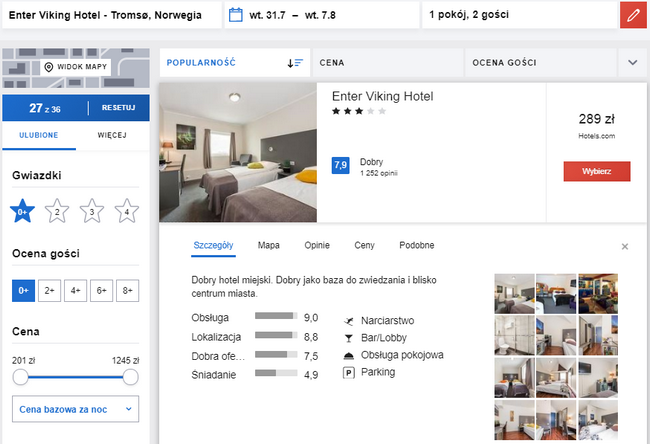This screenshot has width=650, height=444.
Task: Click the red Wybierz button
Action: tap(597, 171)
